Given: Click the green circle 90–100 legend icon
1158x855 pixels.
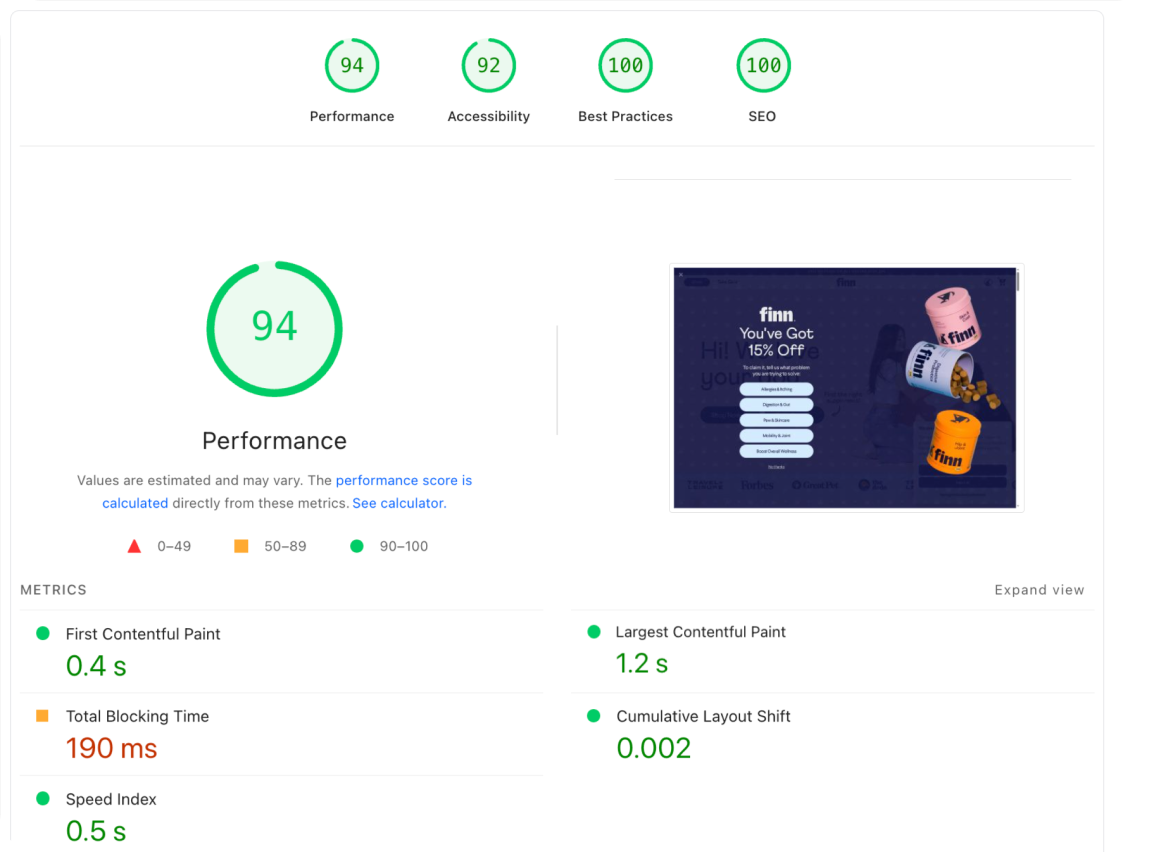Looking at the screenshot, I should [x=357, y=546].
